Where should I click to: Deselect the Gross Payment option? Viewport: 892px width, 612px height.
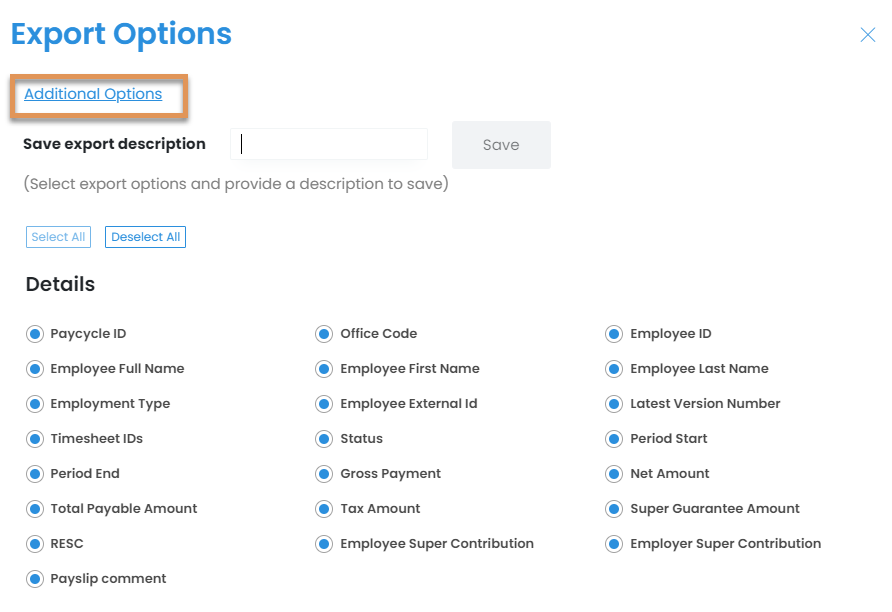point(324,474)
